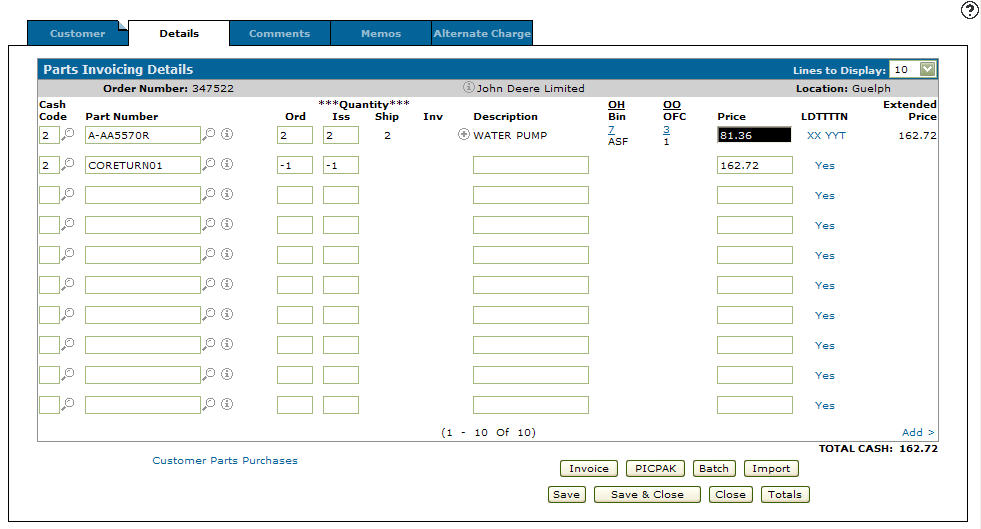
Task: Open Customer Parts Purchases link
Action: tap(225, 461)
